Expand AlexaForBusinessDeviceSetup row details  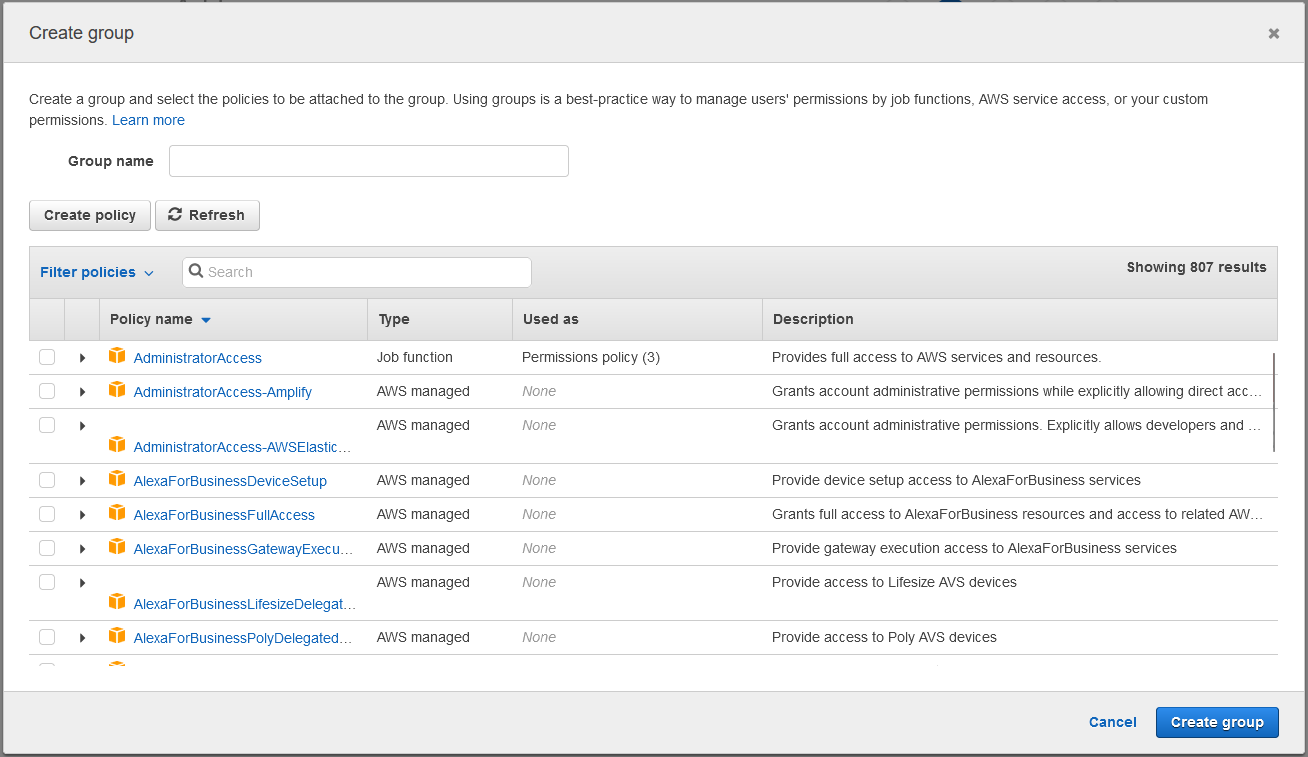coord(82,481)
